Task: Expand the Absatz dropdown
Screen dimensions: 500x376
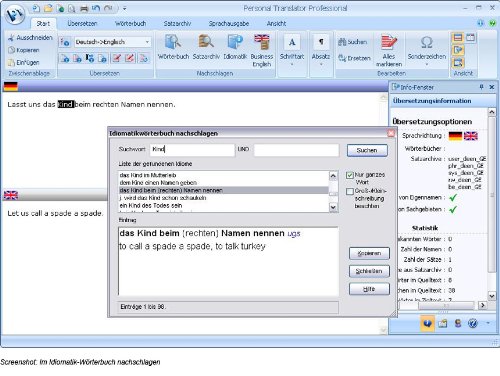Action: pyautogui.click(x=321, y=64)
